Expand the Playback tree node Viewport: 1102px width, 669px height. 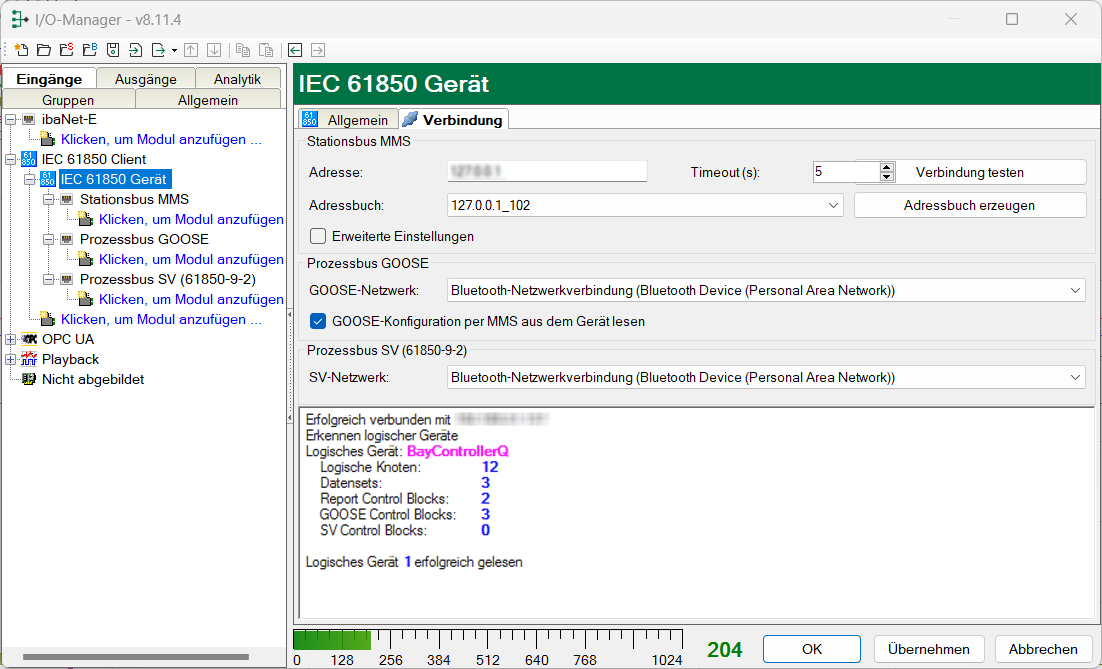point(11,359)
